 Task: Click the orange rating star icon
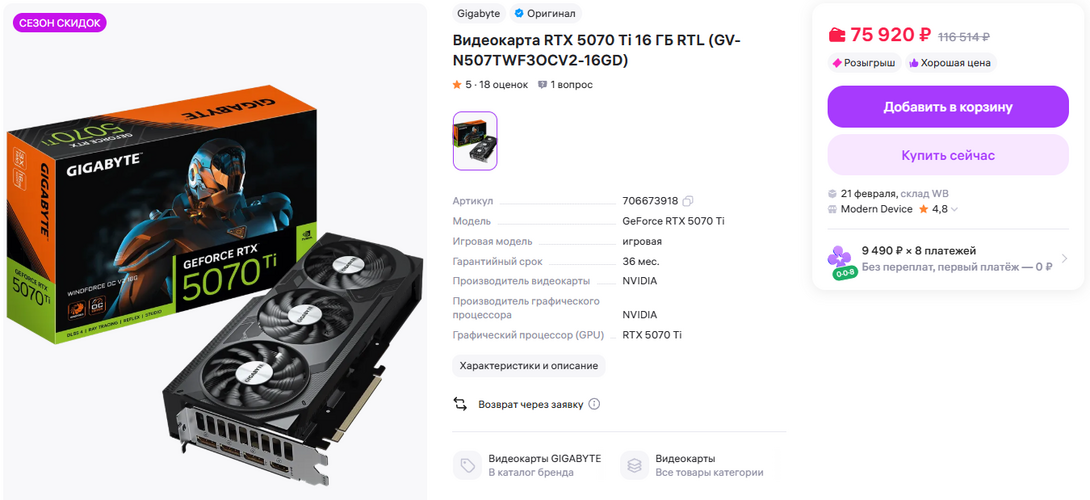point(457,85)
